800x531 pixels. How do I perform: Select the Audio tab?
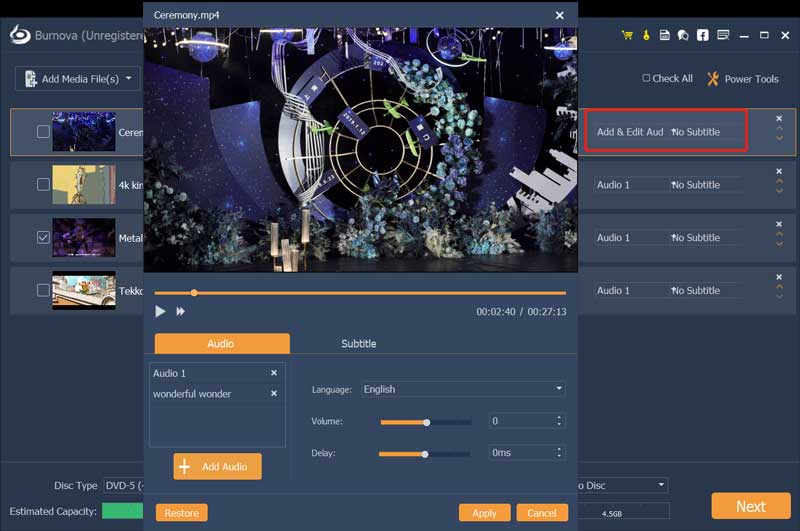(x=221, y=344)
